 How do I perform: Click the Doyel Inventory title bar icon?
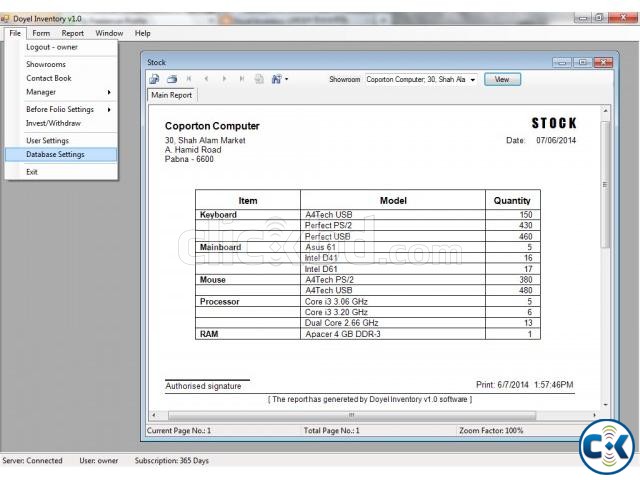(x=5, y=19)
